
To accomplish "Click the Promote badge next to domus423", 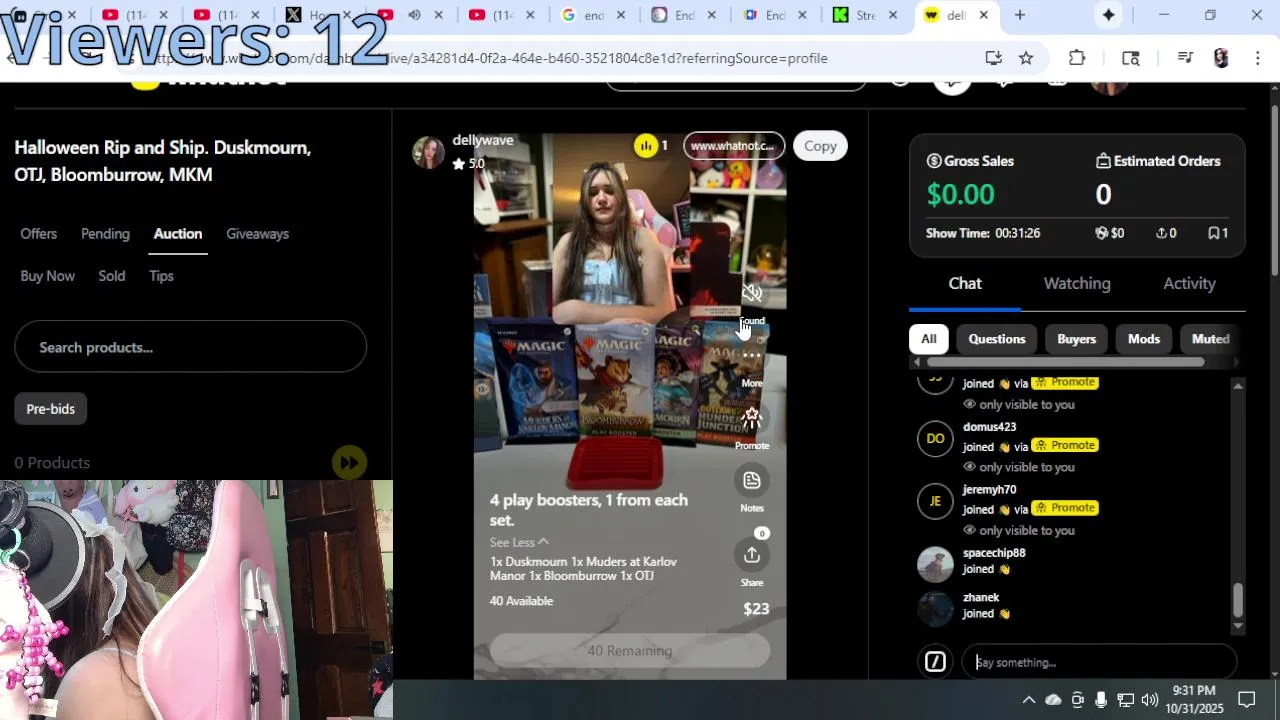I will (1065, 445).
